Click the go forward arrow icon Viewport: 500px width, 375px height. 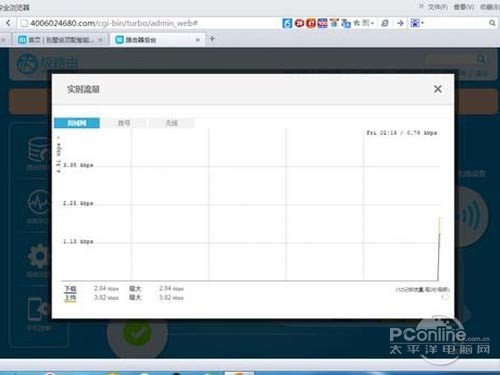pos(400,23)
